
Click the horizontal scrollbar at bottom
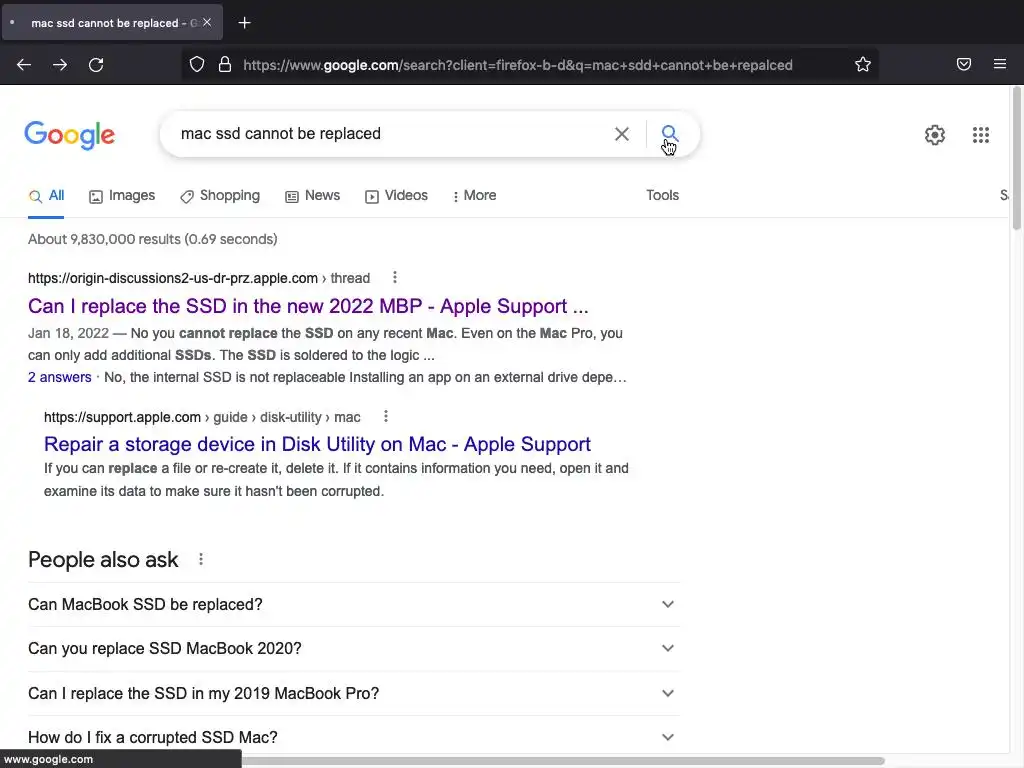click(563, 761)
